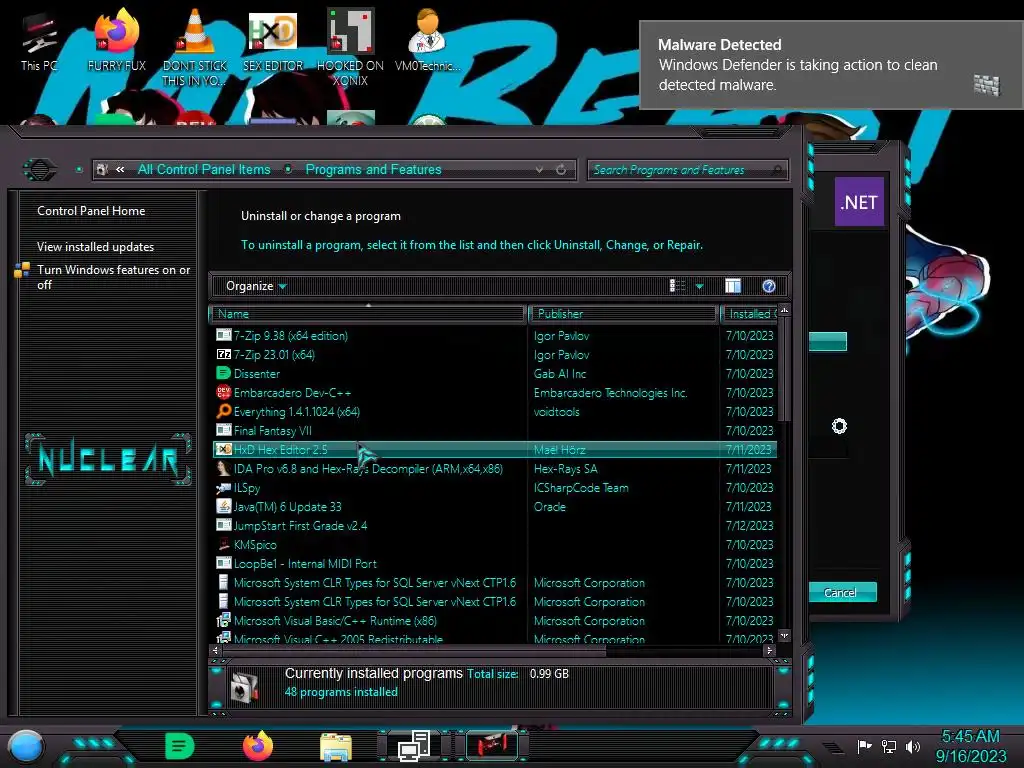Click the horizontal scrollbar left arrow
Screen dimensions: 1024x768
coord(216,650)
